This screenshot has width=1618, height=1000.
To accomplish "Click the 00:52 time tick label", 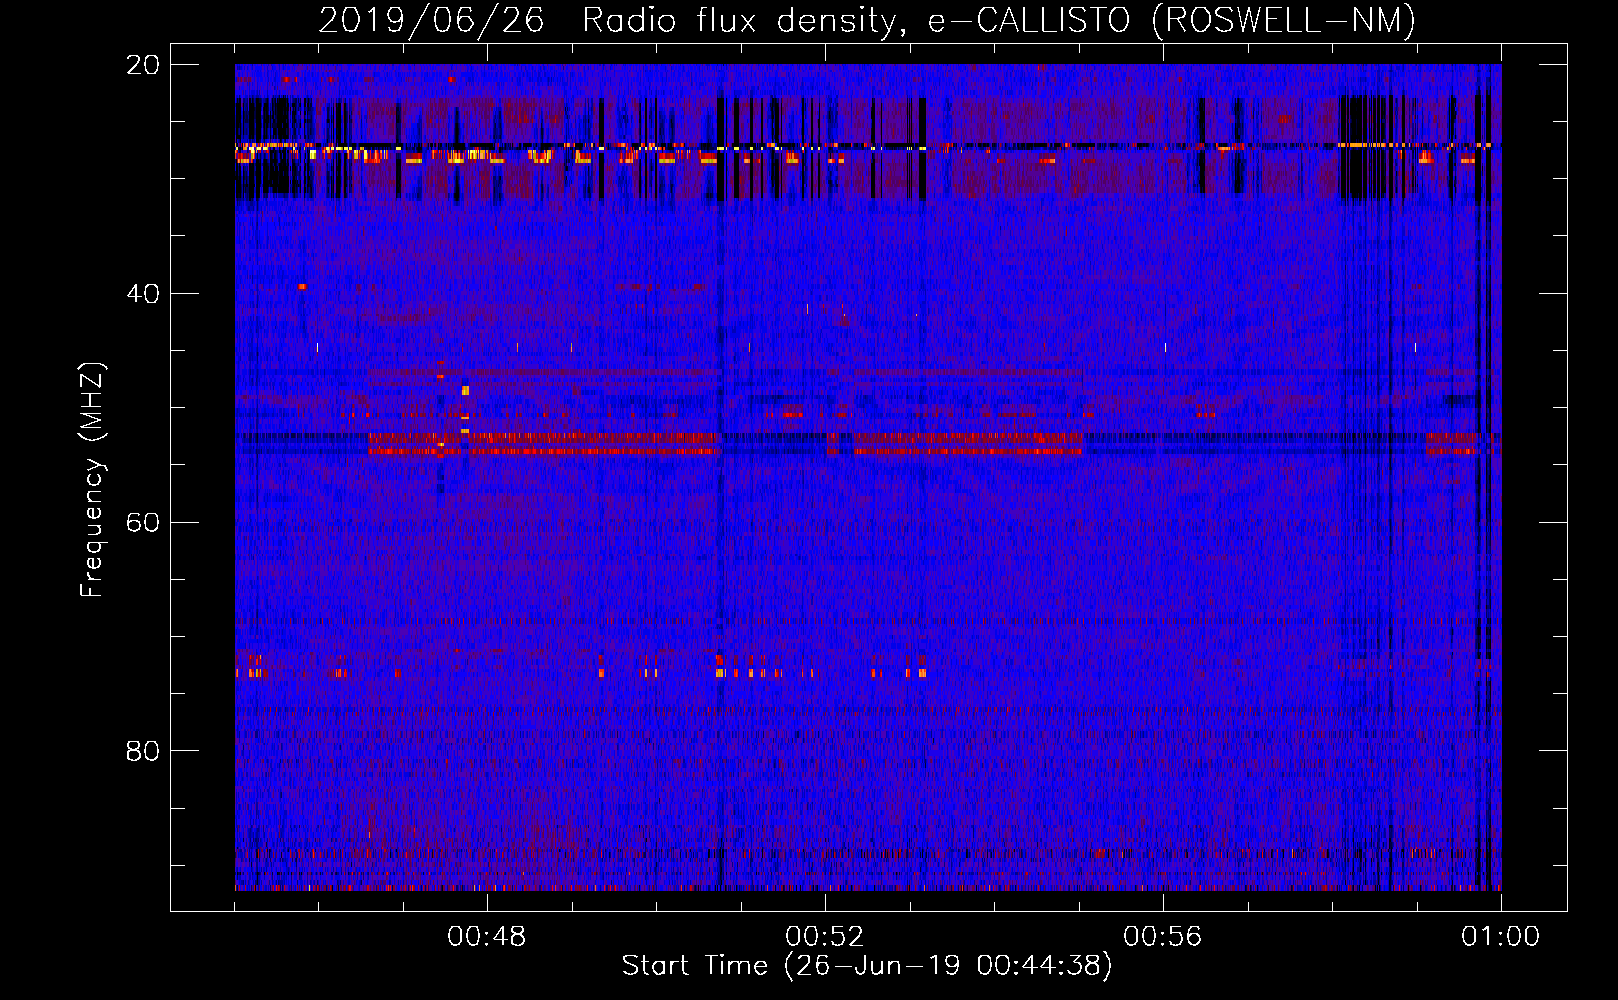I will tap(825, 937).
